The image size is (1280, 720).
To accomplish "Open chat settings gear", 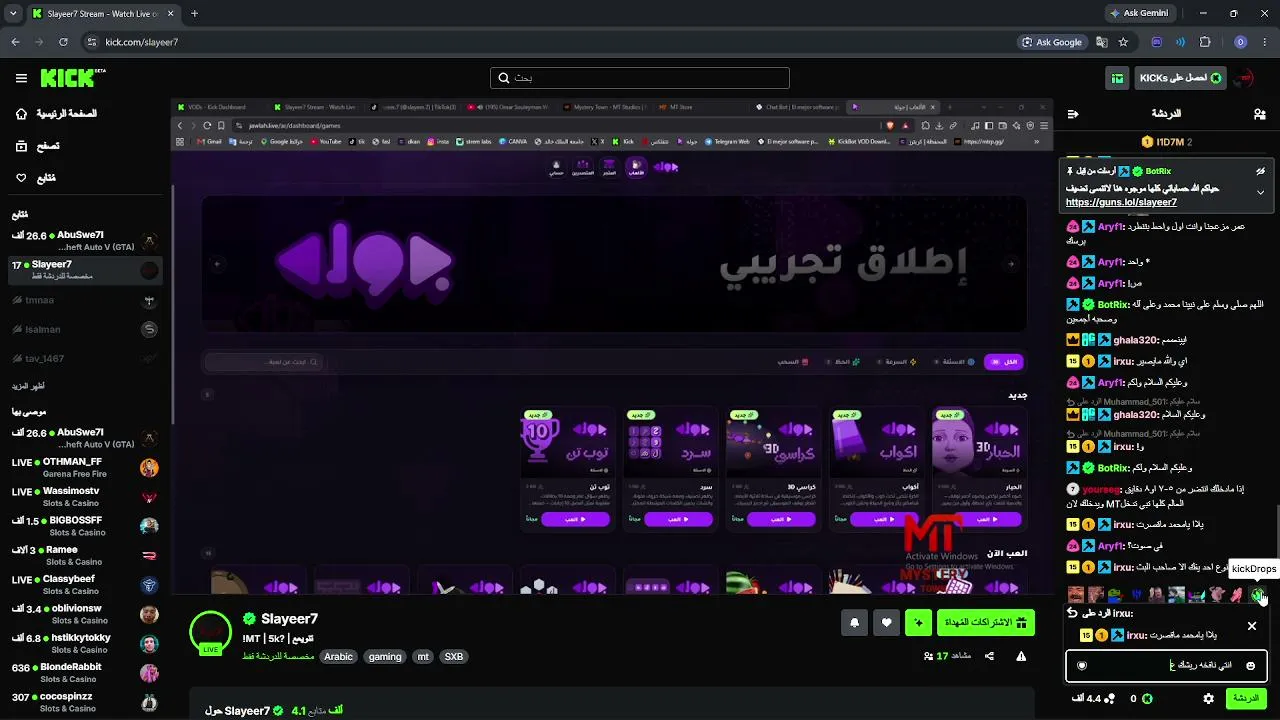I will (x=1208, y=698).
